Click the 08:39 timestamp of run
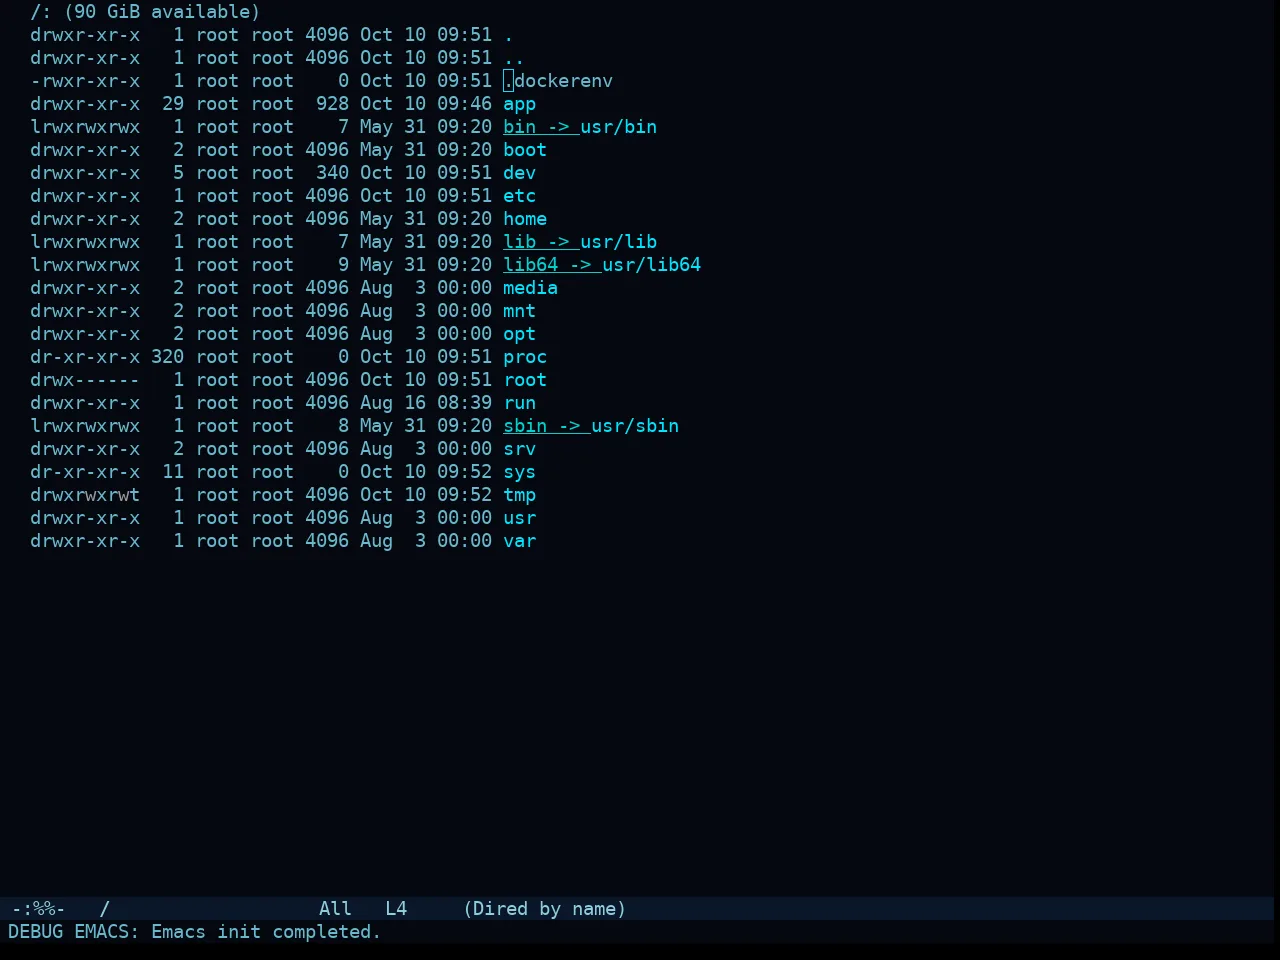 pos(464,403)
